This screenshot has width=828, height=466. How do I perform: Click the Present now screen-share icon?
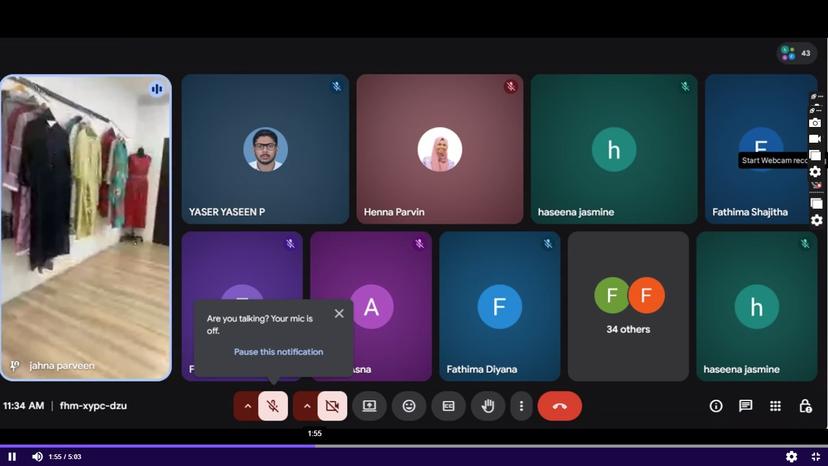[369, 406]
